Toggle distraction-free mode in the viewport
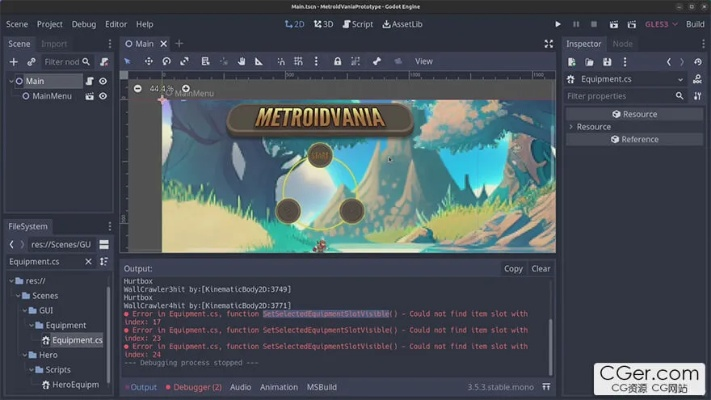 [x=548, y=44]
